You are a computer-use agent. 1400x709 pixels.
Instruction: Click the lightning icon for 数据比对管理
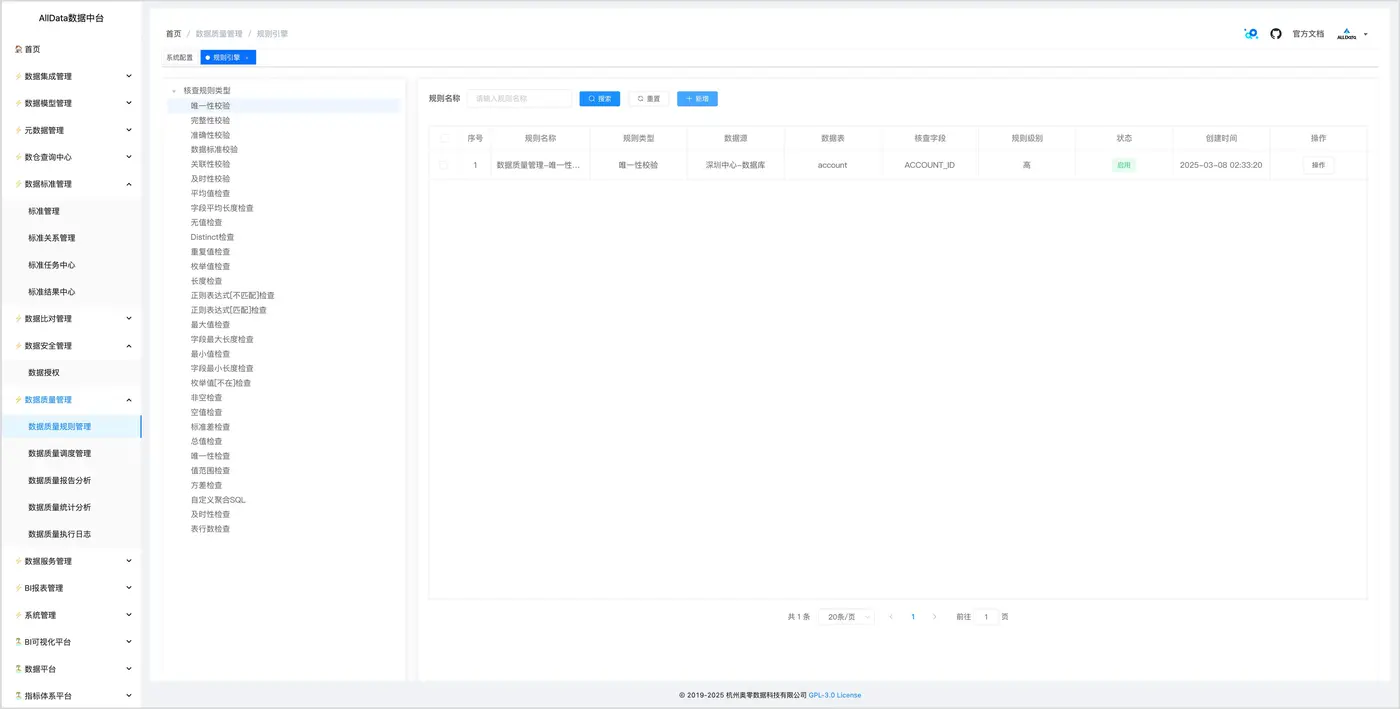(x=18, y=319)
